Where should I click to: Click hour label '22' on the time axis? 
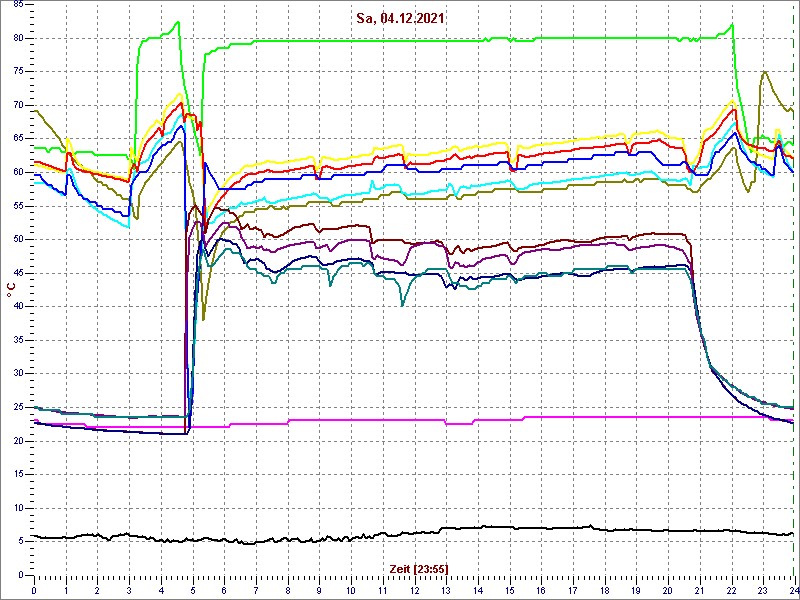(731, 592)
